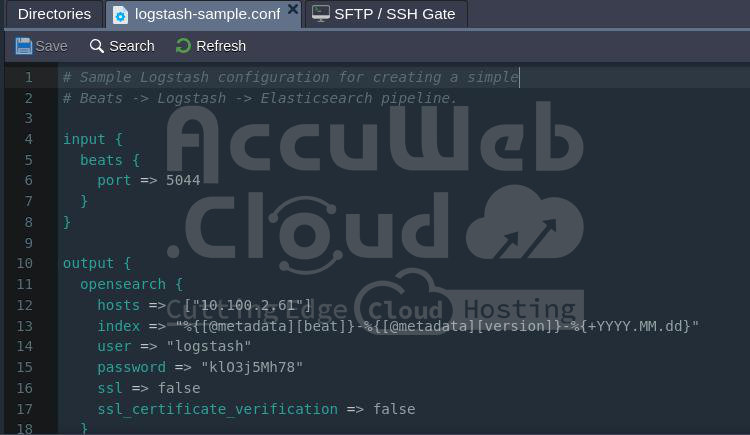The width and height of the screenshot is (750, 435).
Task: Click line number 4 in the gutter
Action: 29,139
